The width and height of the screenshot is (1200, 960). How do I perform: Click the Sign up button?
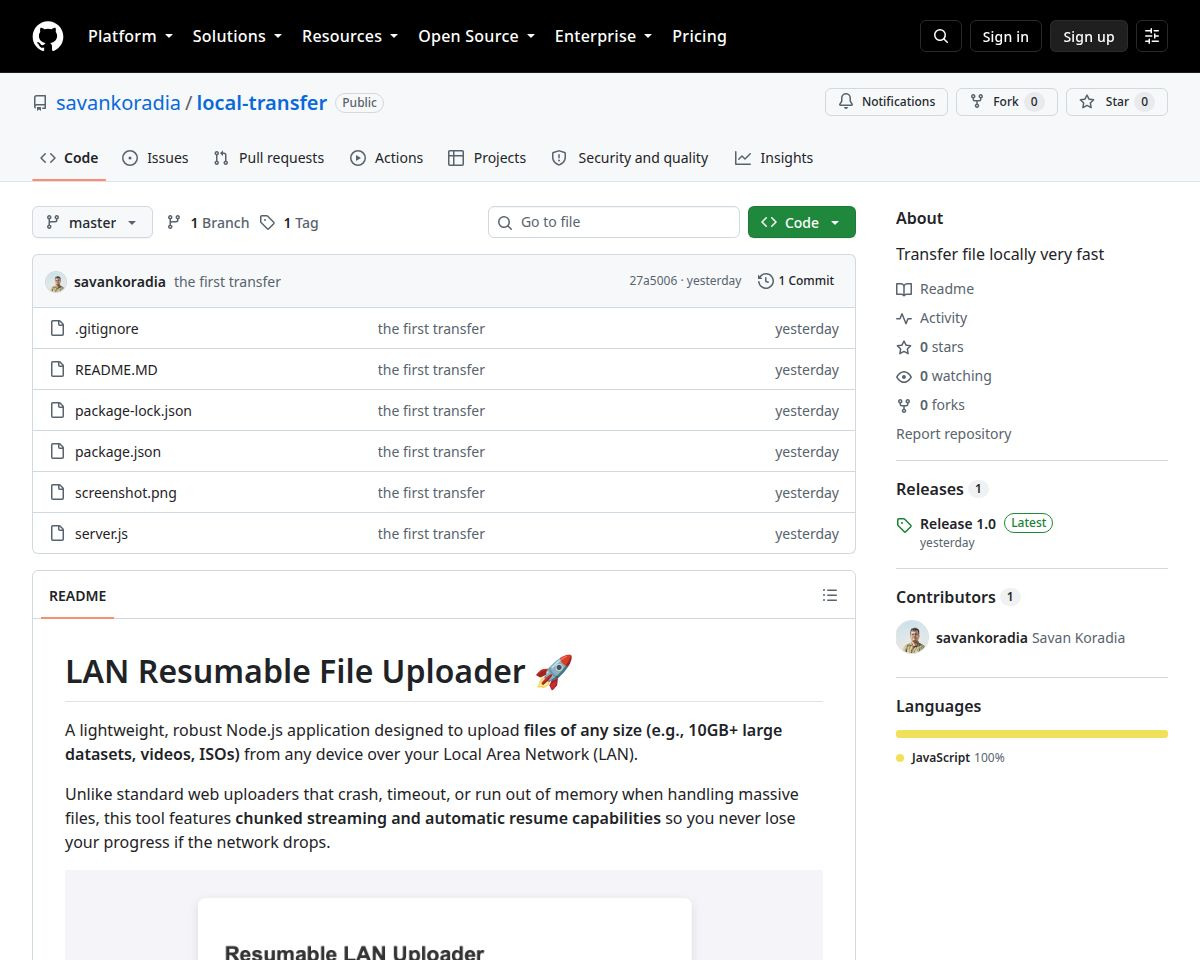coord(1088,36)
